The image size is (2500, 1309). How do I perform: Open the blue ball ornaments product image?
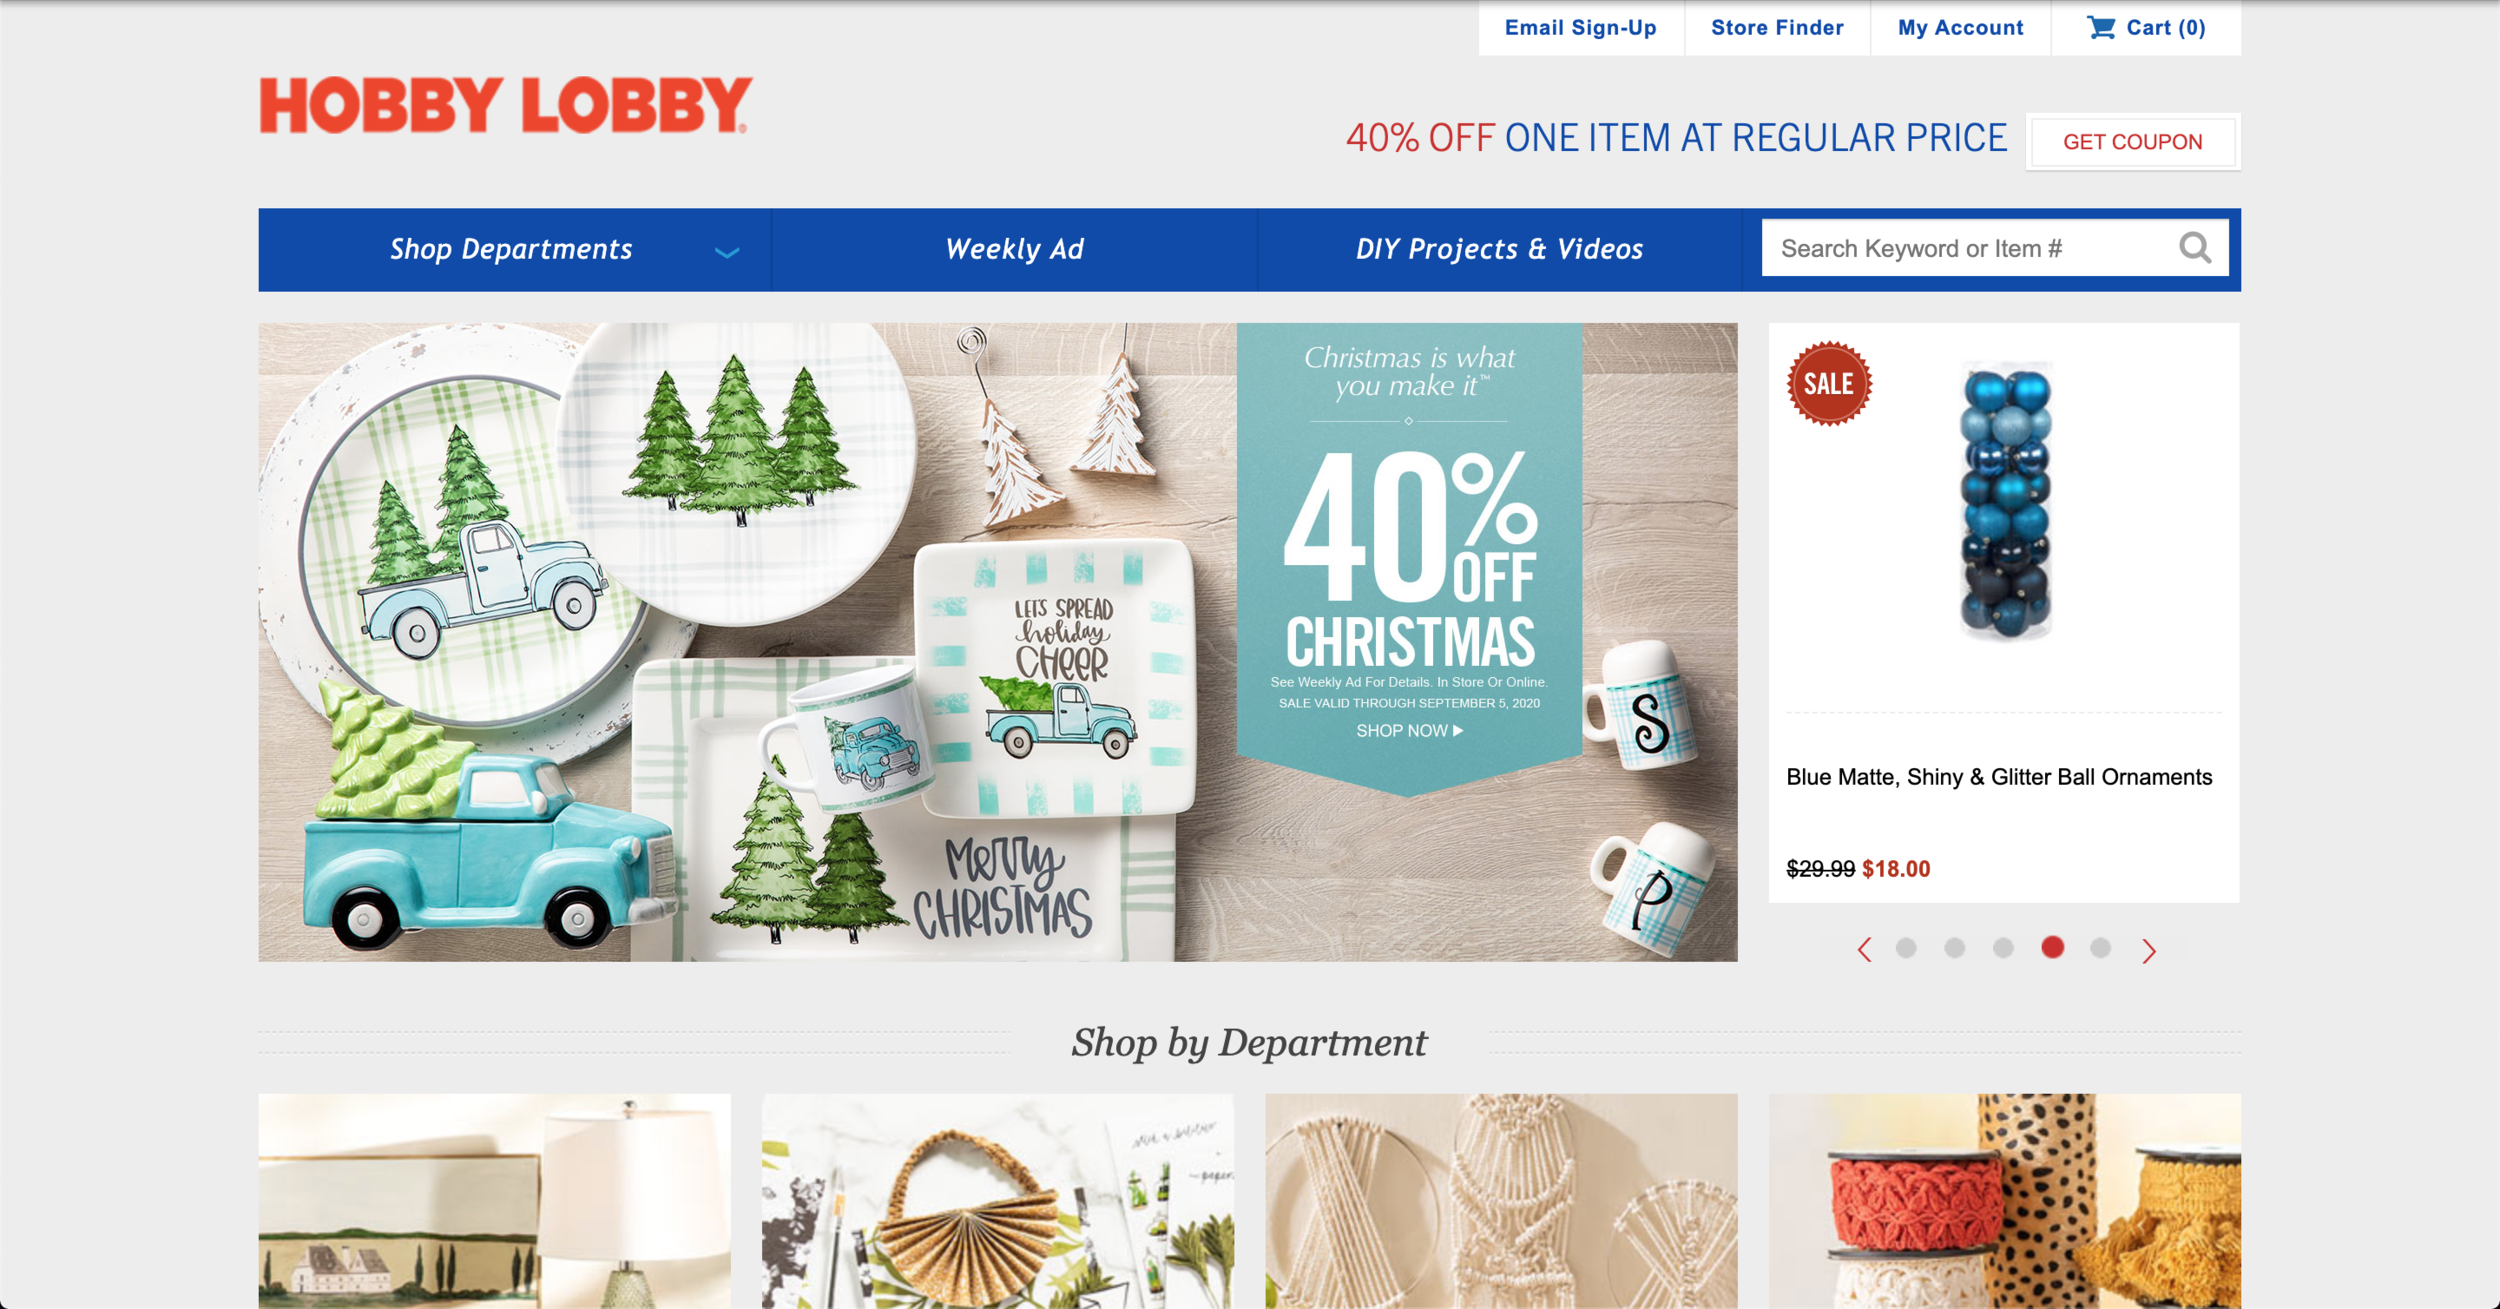pos(2005,500)
